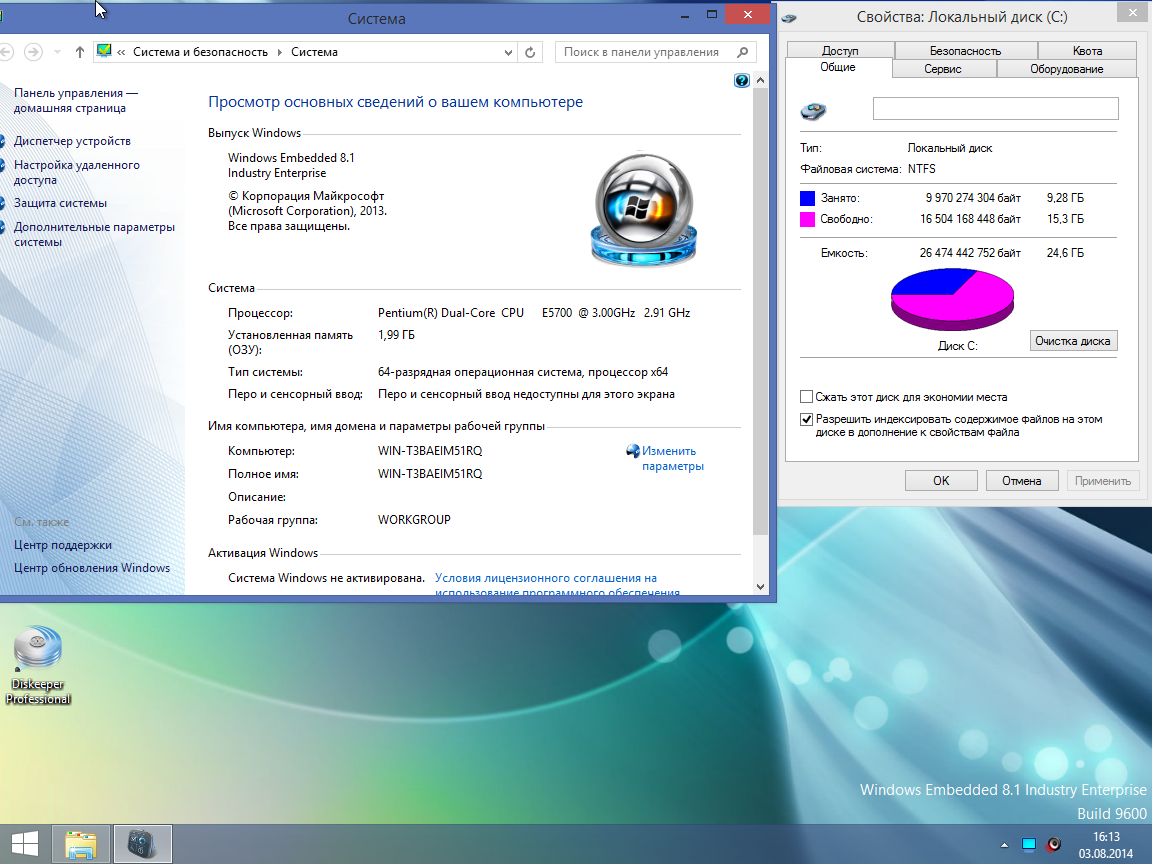Open Help with the blue question mark icon
The height and width of the screenshot is (864, 1152).
tap(741, 81)
